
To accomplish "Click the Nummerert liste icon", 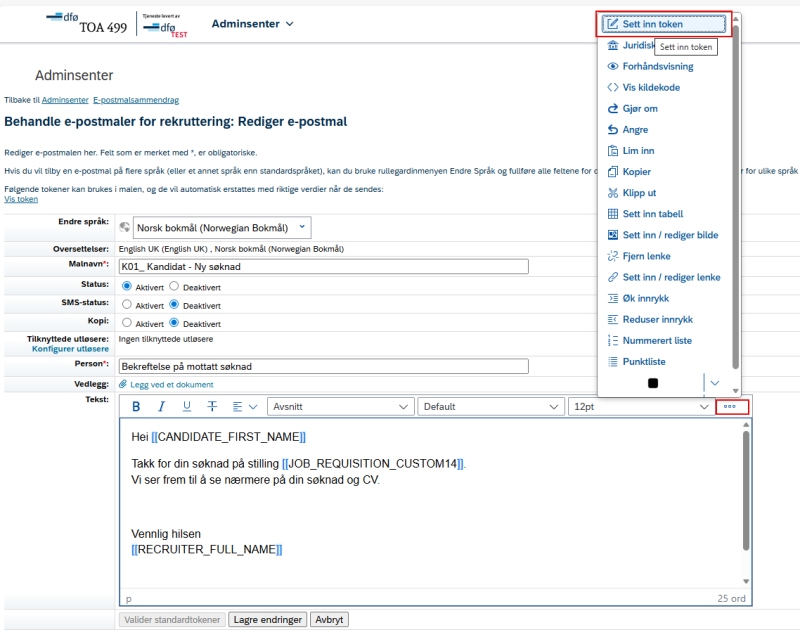I will pyautogui.click(x=613, y=341).
